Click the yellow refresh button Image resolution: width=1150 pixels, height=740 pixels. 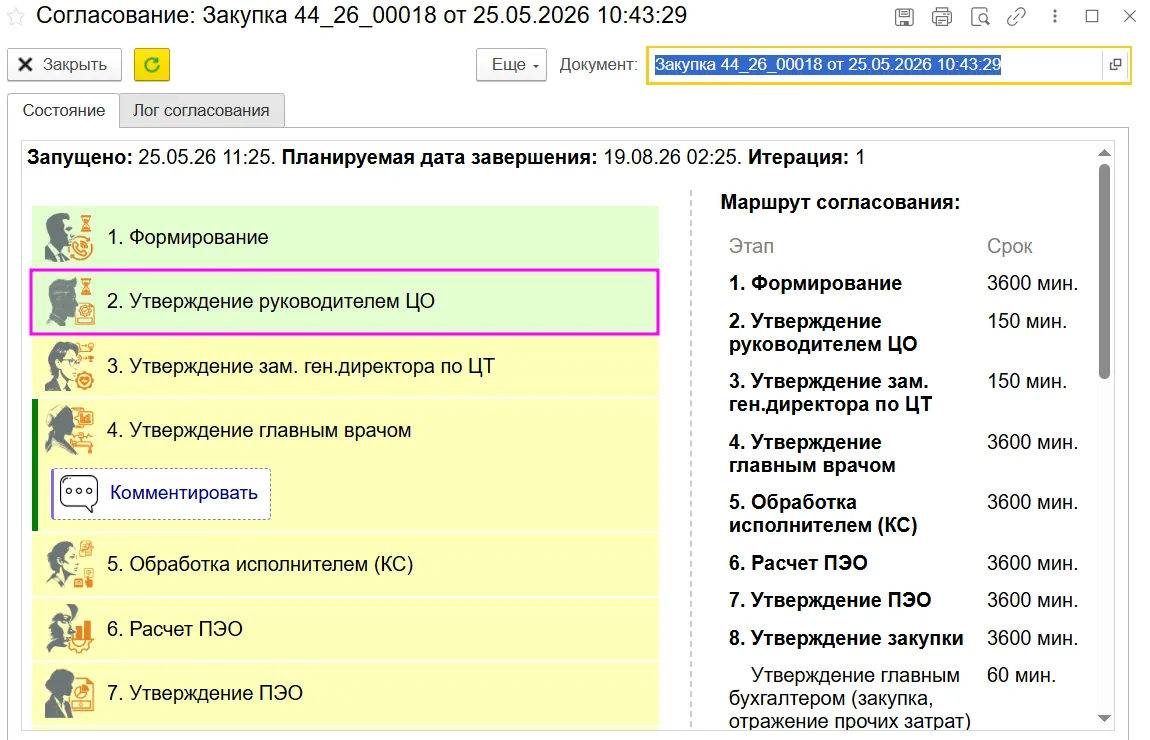152,65
